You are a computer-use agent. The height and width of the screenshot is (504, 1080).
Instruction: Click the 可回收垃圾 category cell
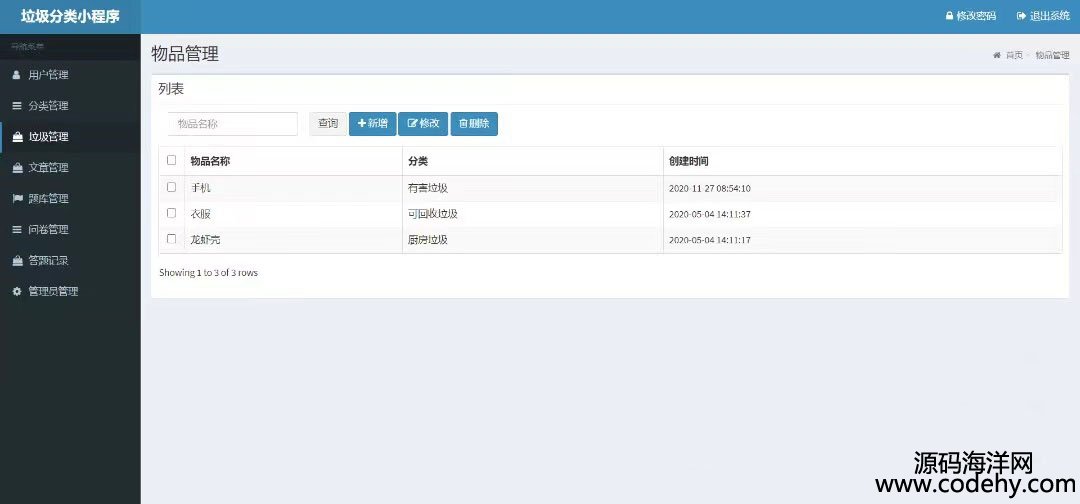[x=532, y=214]
